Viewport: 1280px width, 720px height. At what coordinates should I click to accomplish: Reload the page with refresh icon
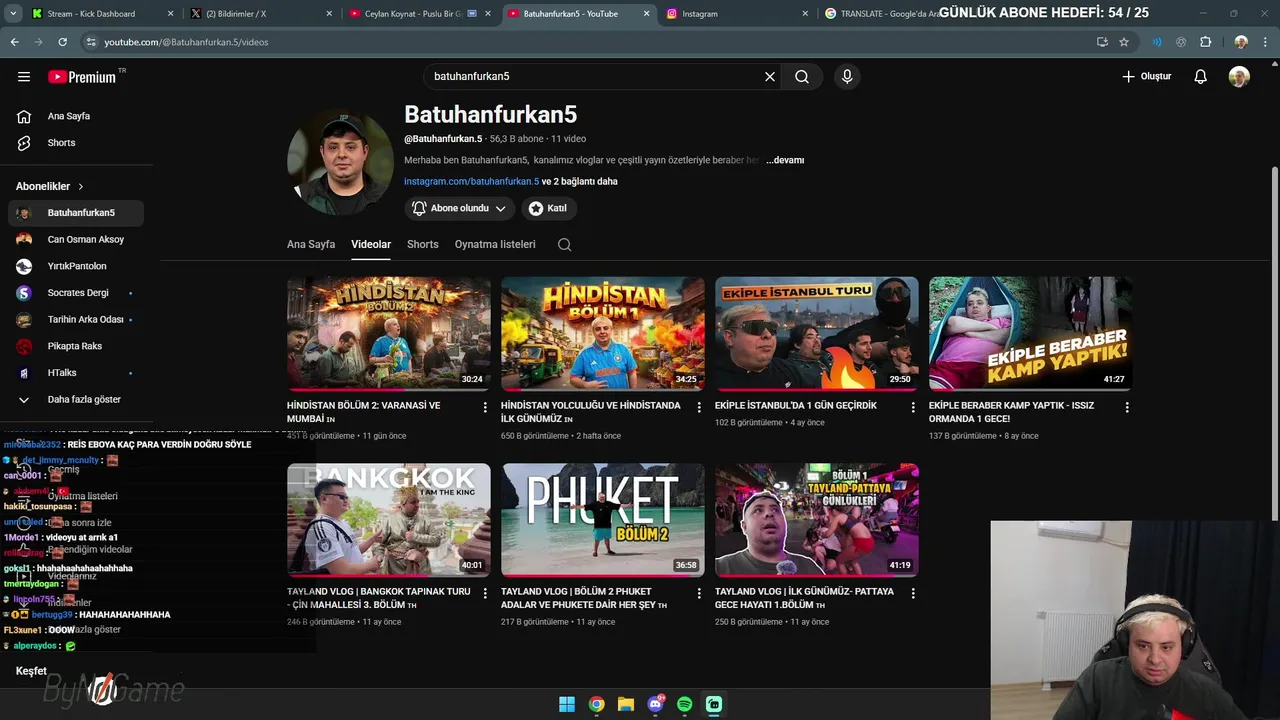(x=62, y=42)
